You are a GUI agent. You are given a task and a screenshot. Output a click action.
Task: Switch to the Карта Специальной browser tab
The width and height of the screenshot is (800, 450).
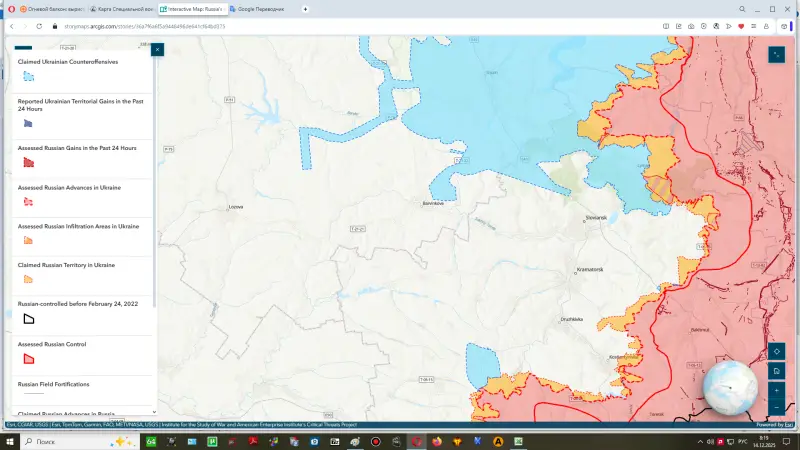coord(122,8)
